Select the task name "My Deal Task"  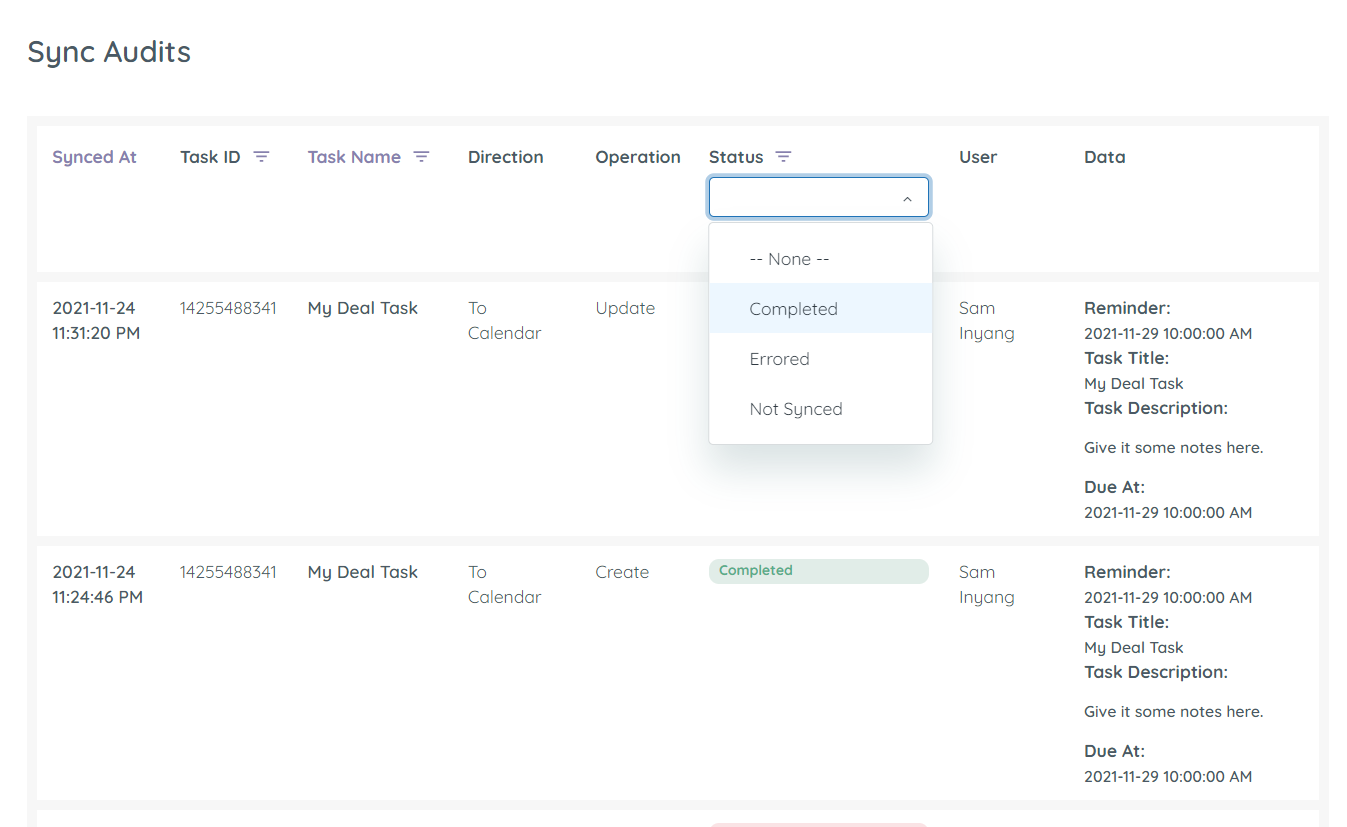[x=362, y=308]
